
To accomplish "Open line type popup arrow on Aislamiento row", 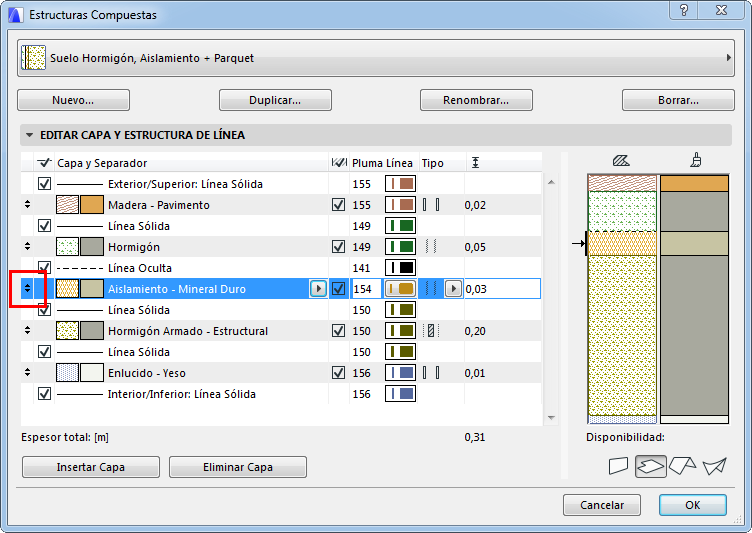I will pyautogui.click(x=453, y=289).
